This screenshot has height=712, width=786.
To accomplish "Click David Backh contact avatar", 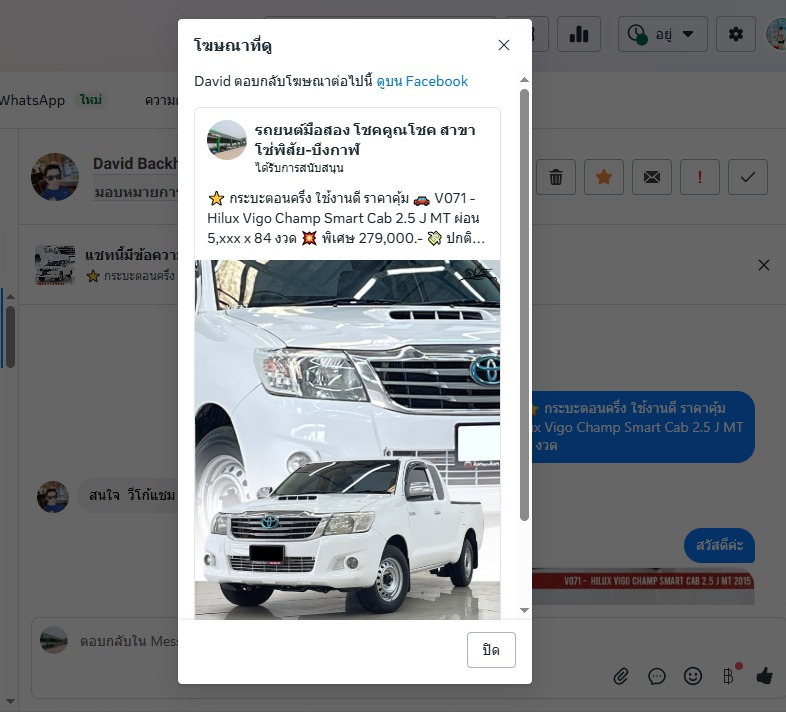I will pyautogui.click(x=55, y=176).
